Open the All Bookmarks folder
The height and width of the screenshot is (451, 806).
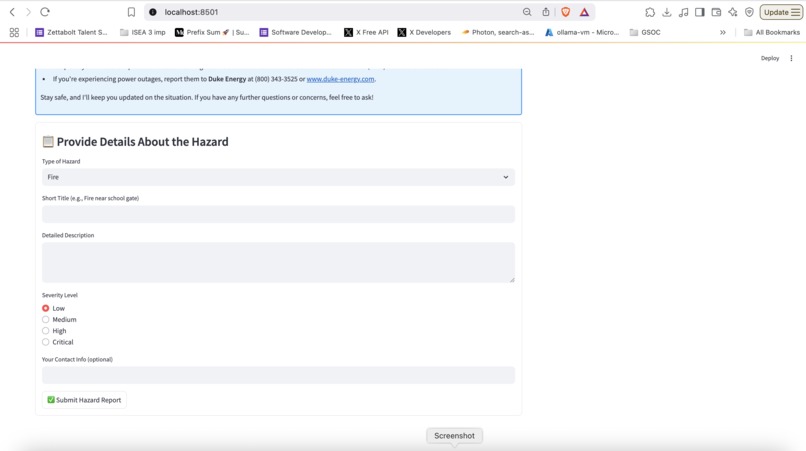click(772, 32)
